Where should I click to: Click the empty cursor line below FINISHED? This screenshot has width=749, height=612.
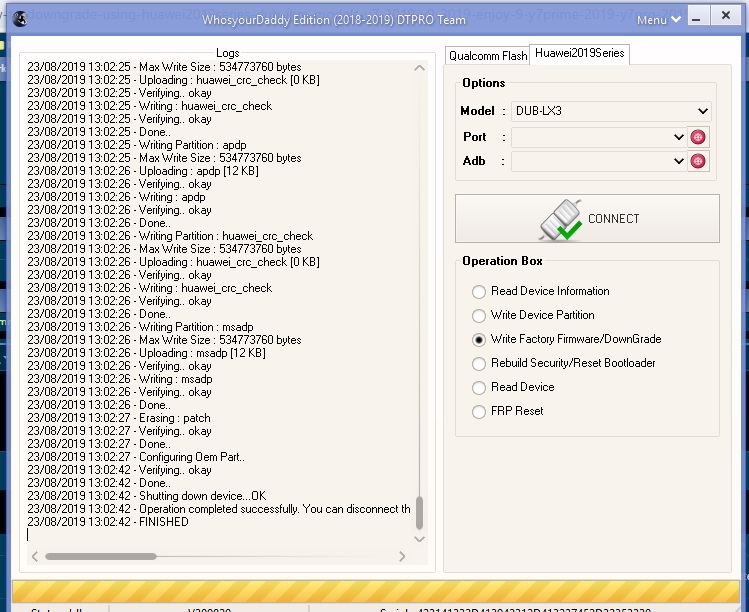[x=219, y=535]
